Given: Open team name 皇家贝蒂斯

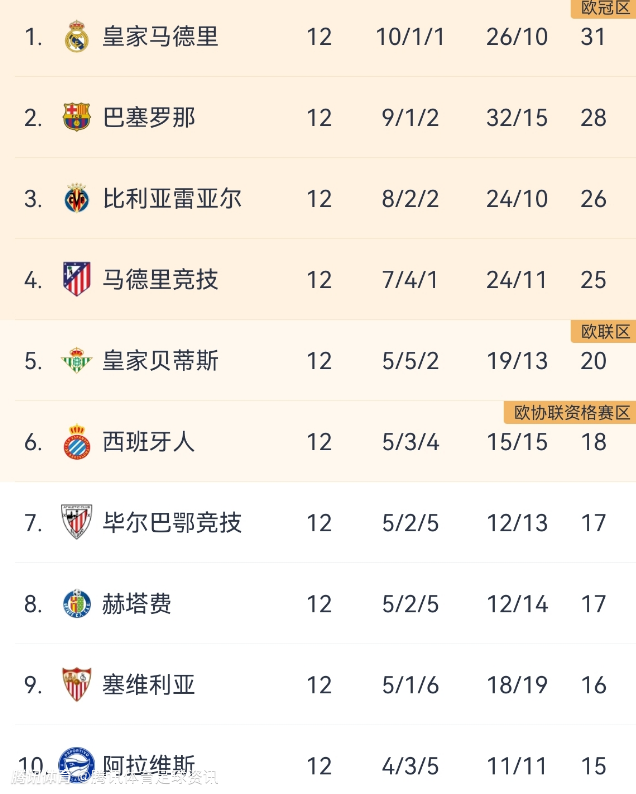Looking at the screenshot, I should [160, 361].
